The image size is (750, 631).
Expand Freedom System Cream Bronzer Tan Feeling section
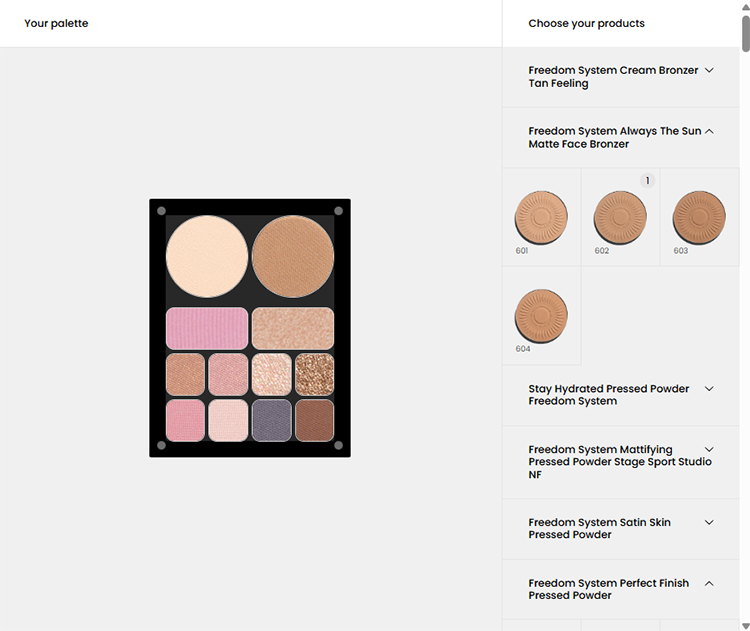[620, 77]
